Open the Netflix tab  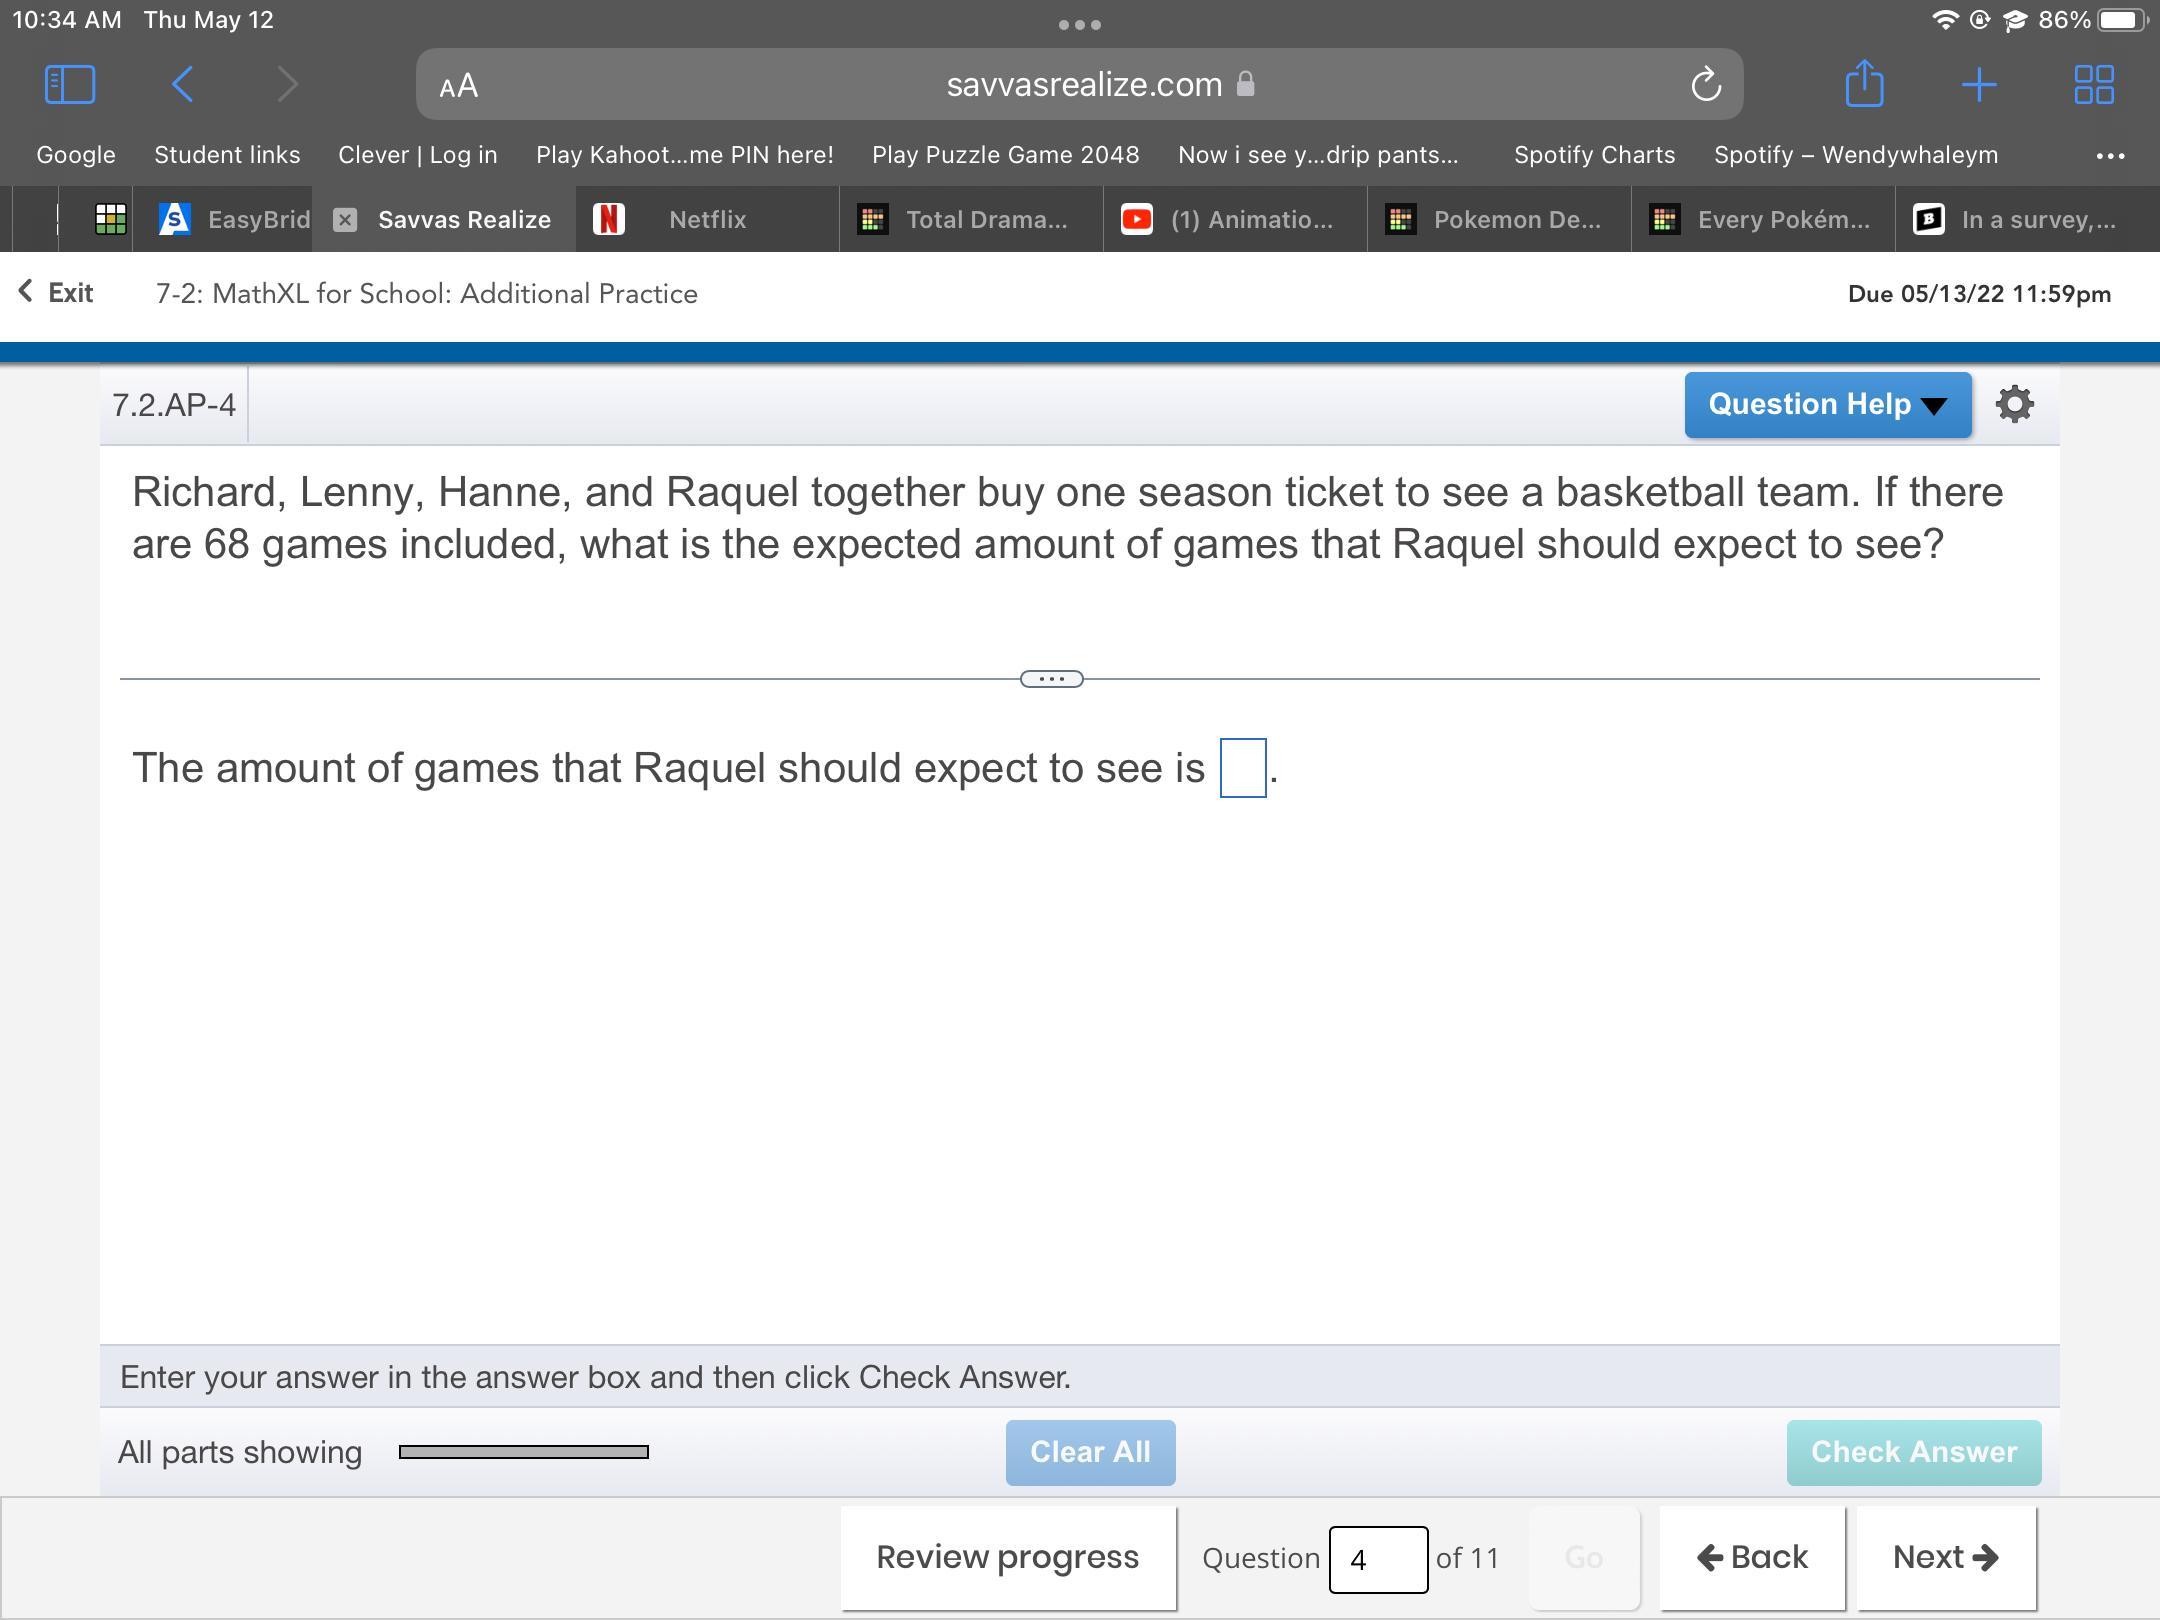[706, 220]
